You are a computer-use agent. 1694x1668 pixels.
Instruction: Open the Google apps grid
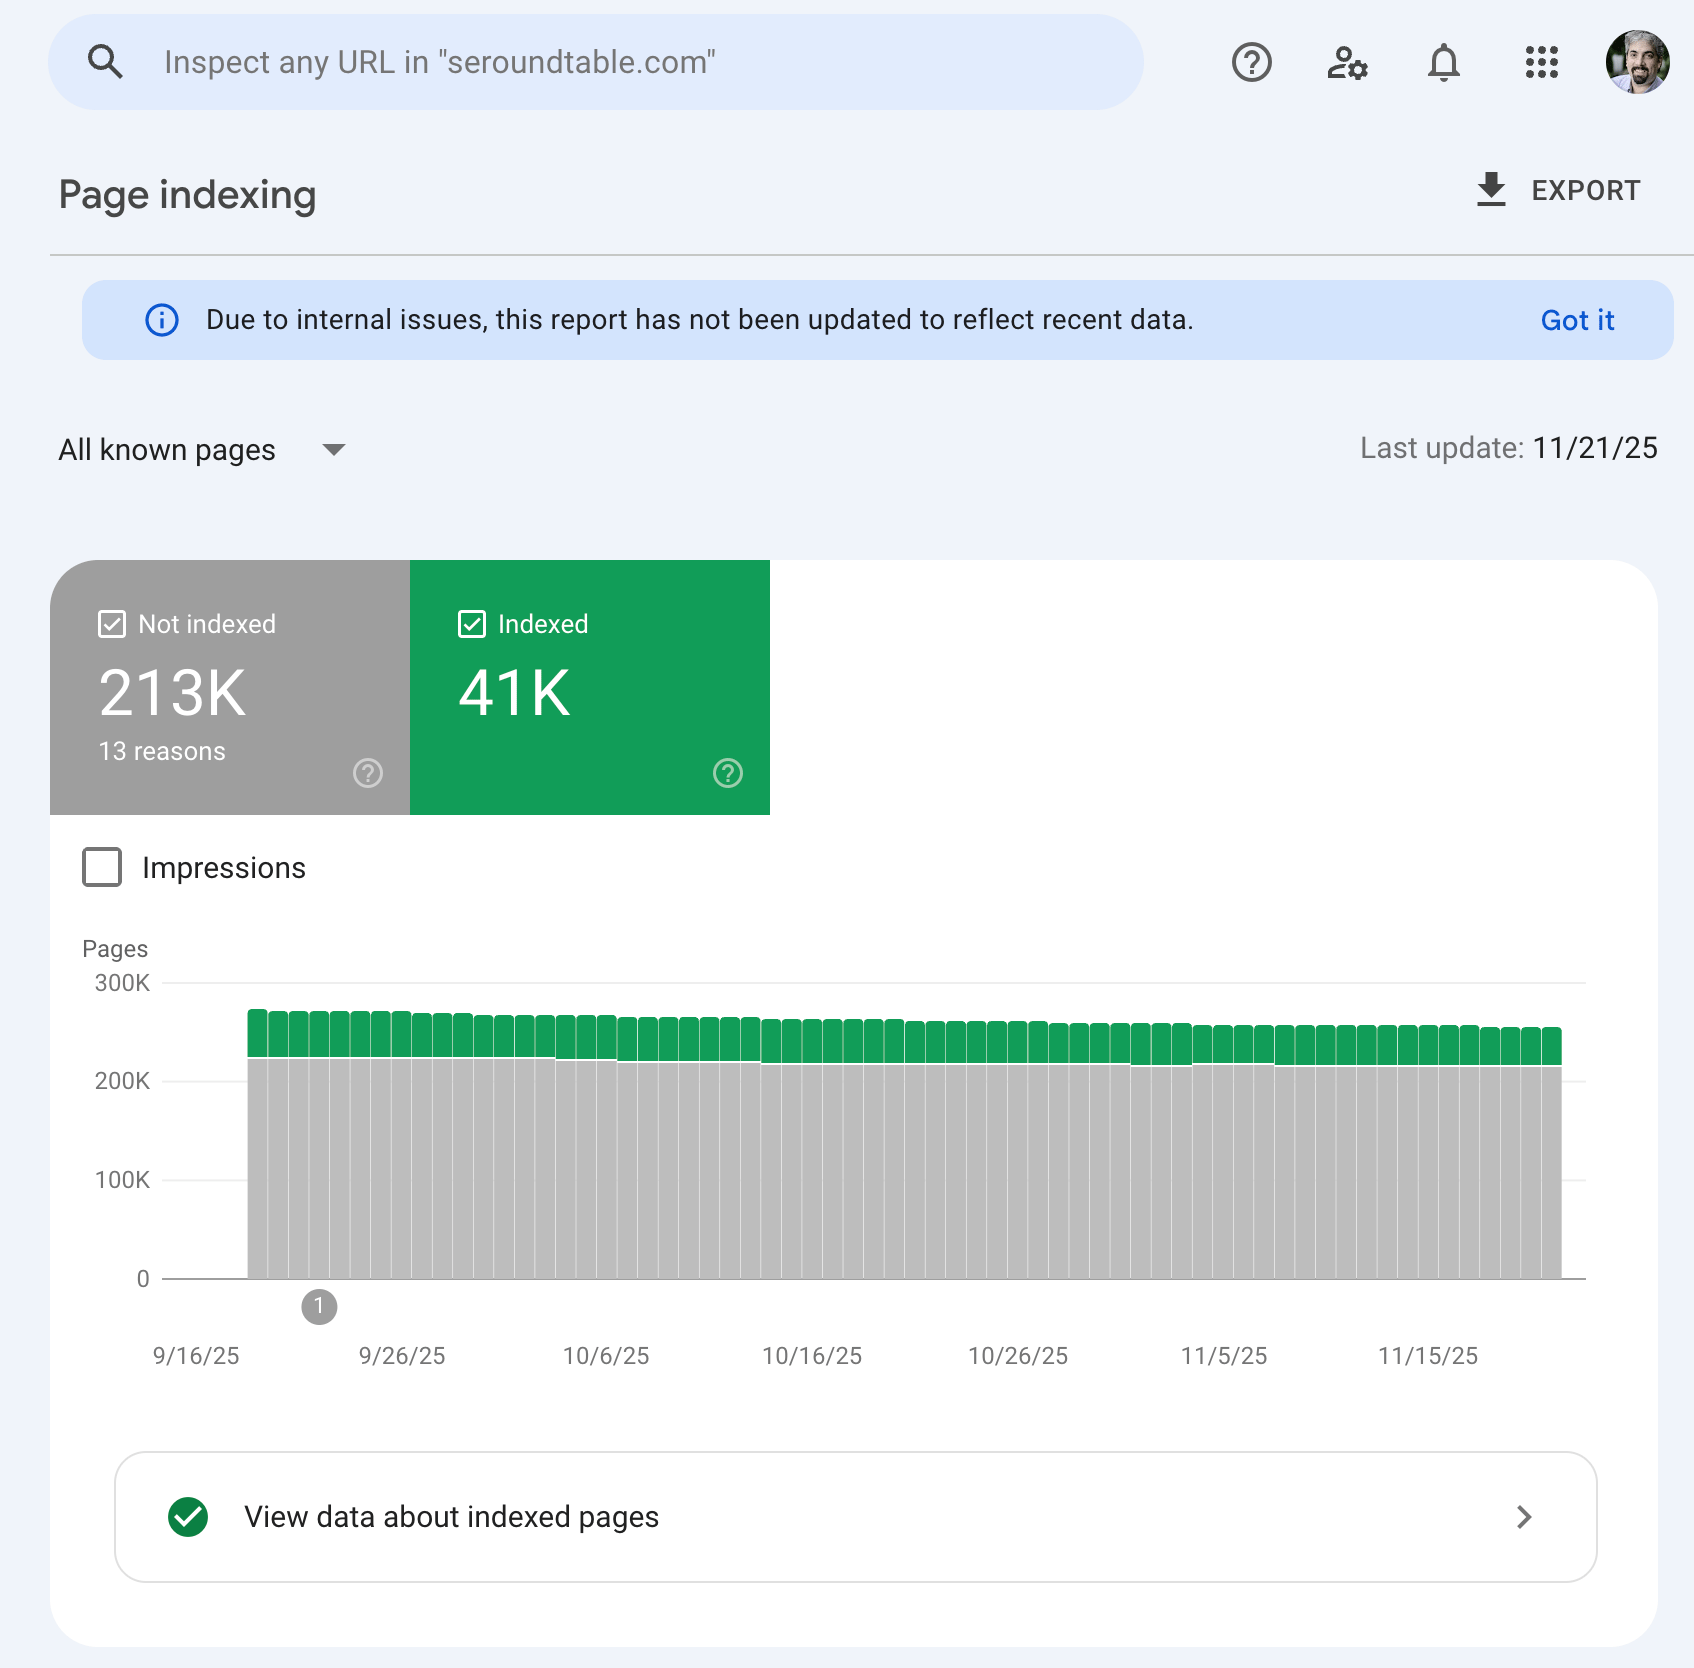tap(1541, 62)
